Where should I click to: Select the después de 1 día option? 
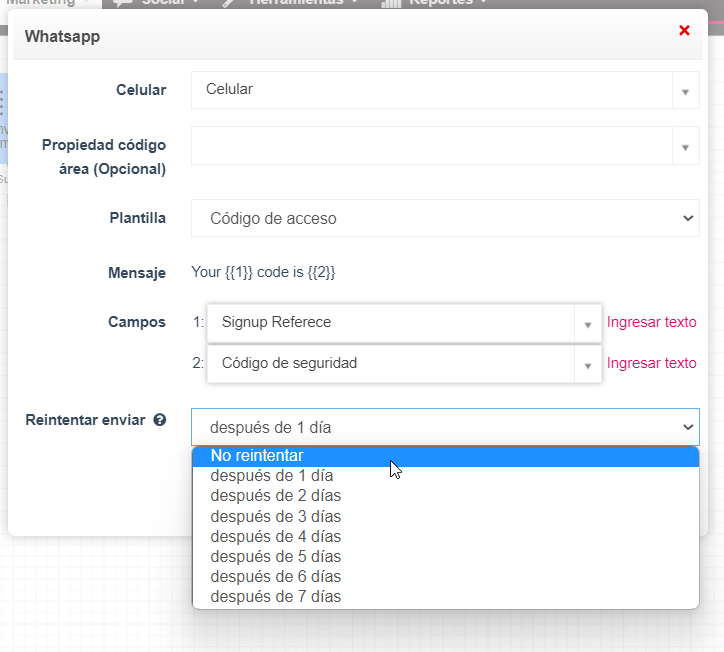coord(446,476)
